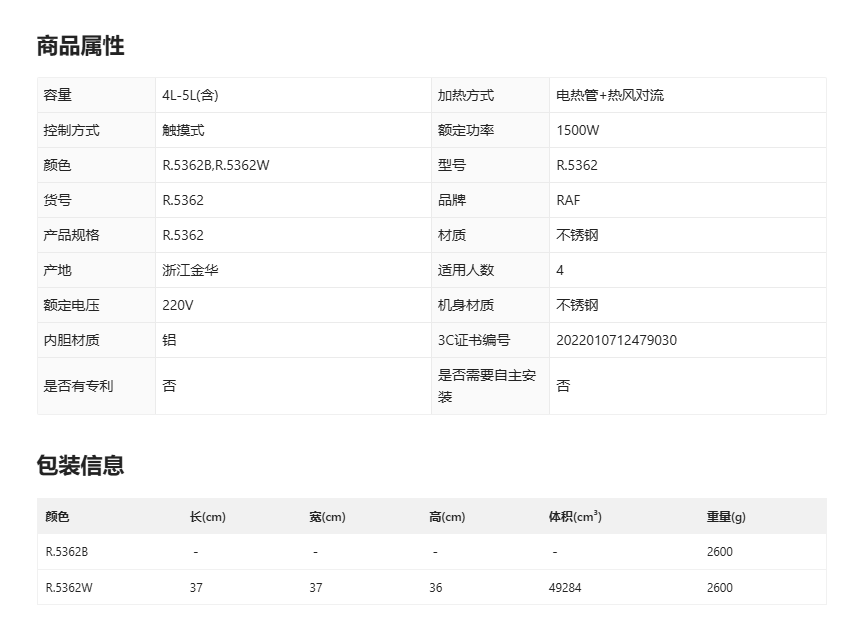This screenshot has width=843, height=631.
Task: Click the 品牌 value RAF
Action: (568, 200)
